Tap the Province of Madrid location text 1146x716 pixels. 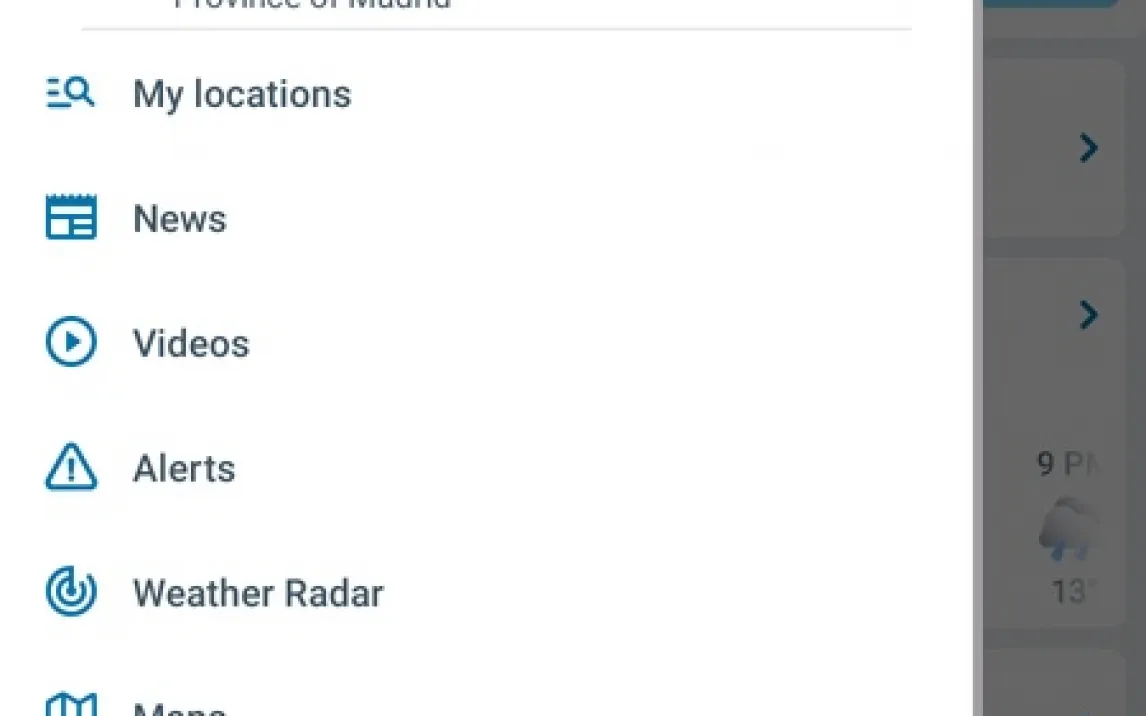(x=312, y=5)
